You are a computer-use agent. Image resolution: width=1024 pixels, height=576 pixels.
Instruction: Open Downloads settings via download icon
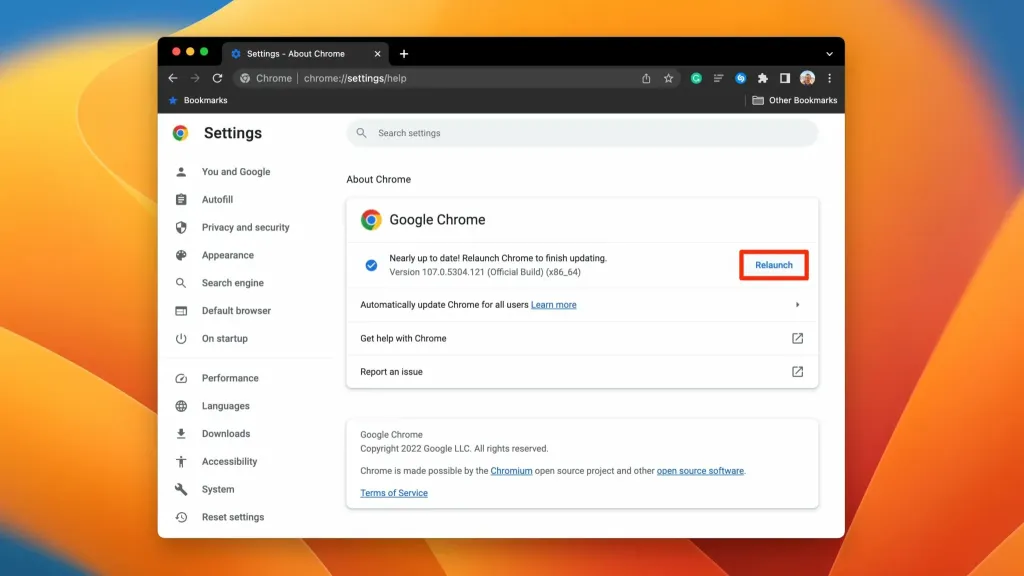(182, 433)
